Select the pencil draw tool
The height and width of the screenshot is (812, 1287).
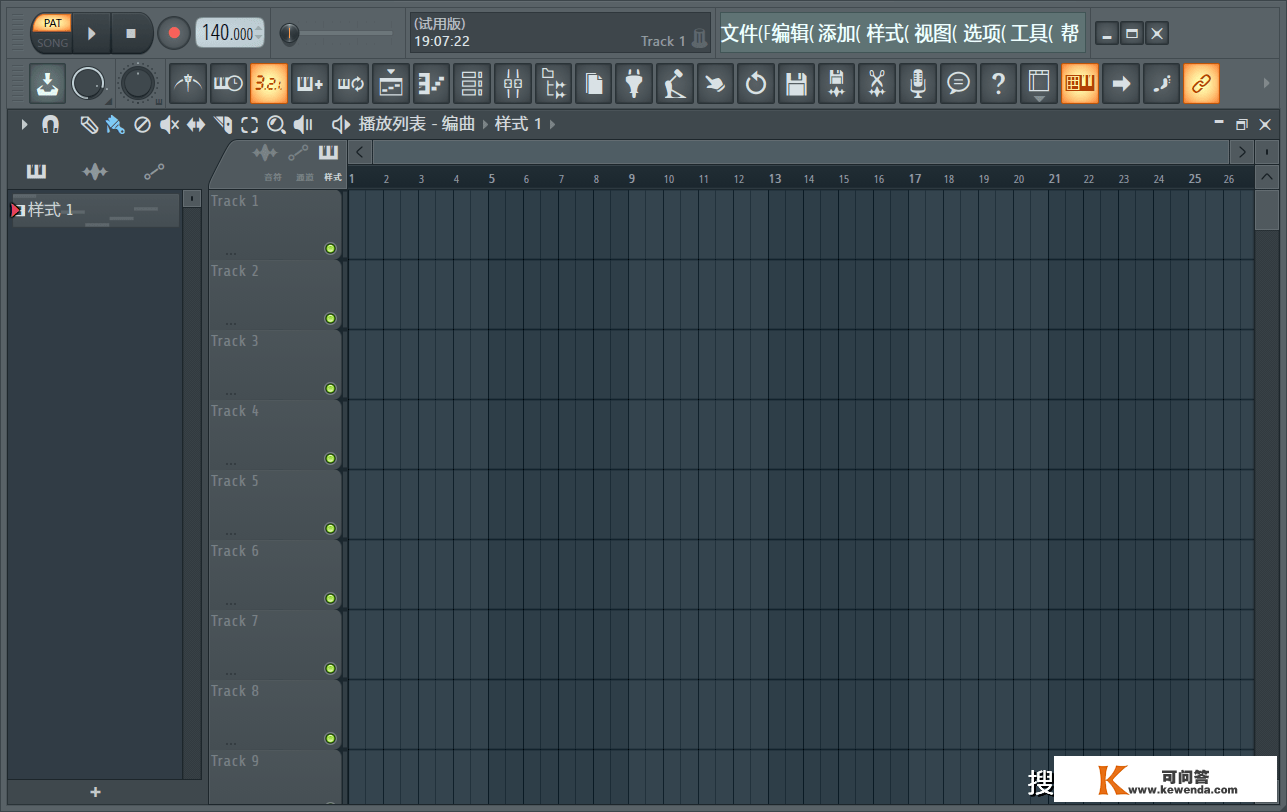89,124
